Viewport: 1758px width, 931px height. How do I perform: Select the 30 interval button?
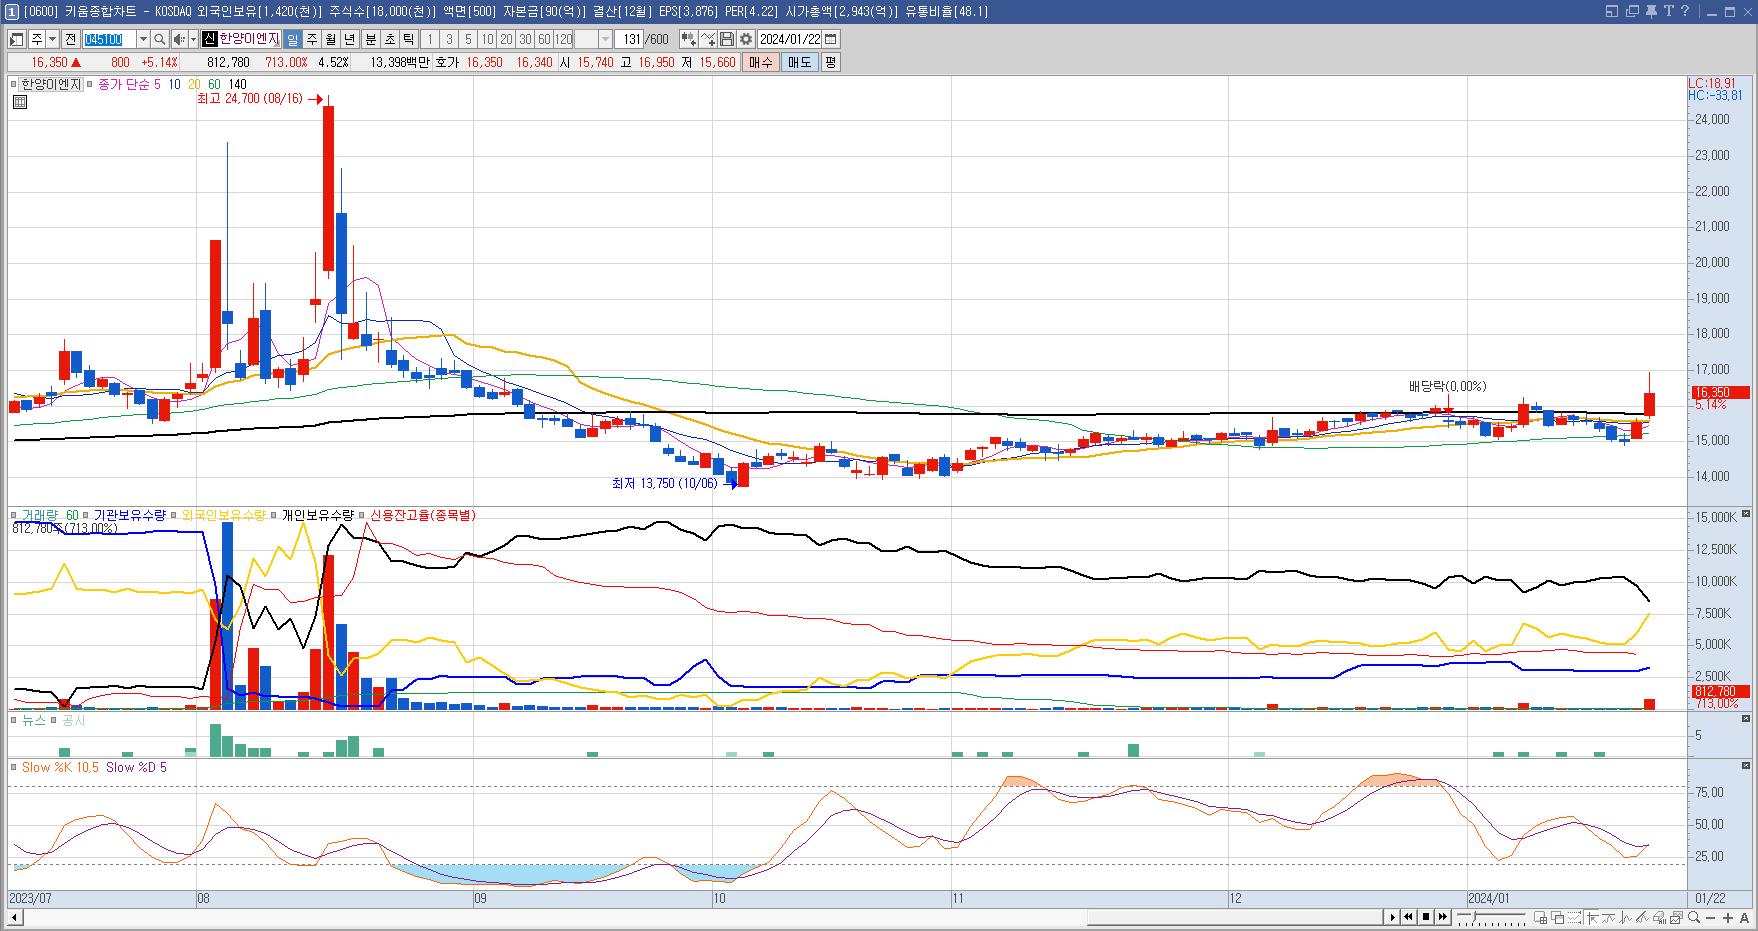[524, 39]
